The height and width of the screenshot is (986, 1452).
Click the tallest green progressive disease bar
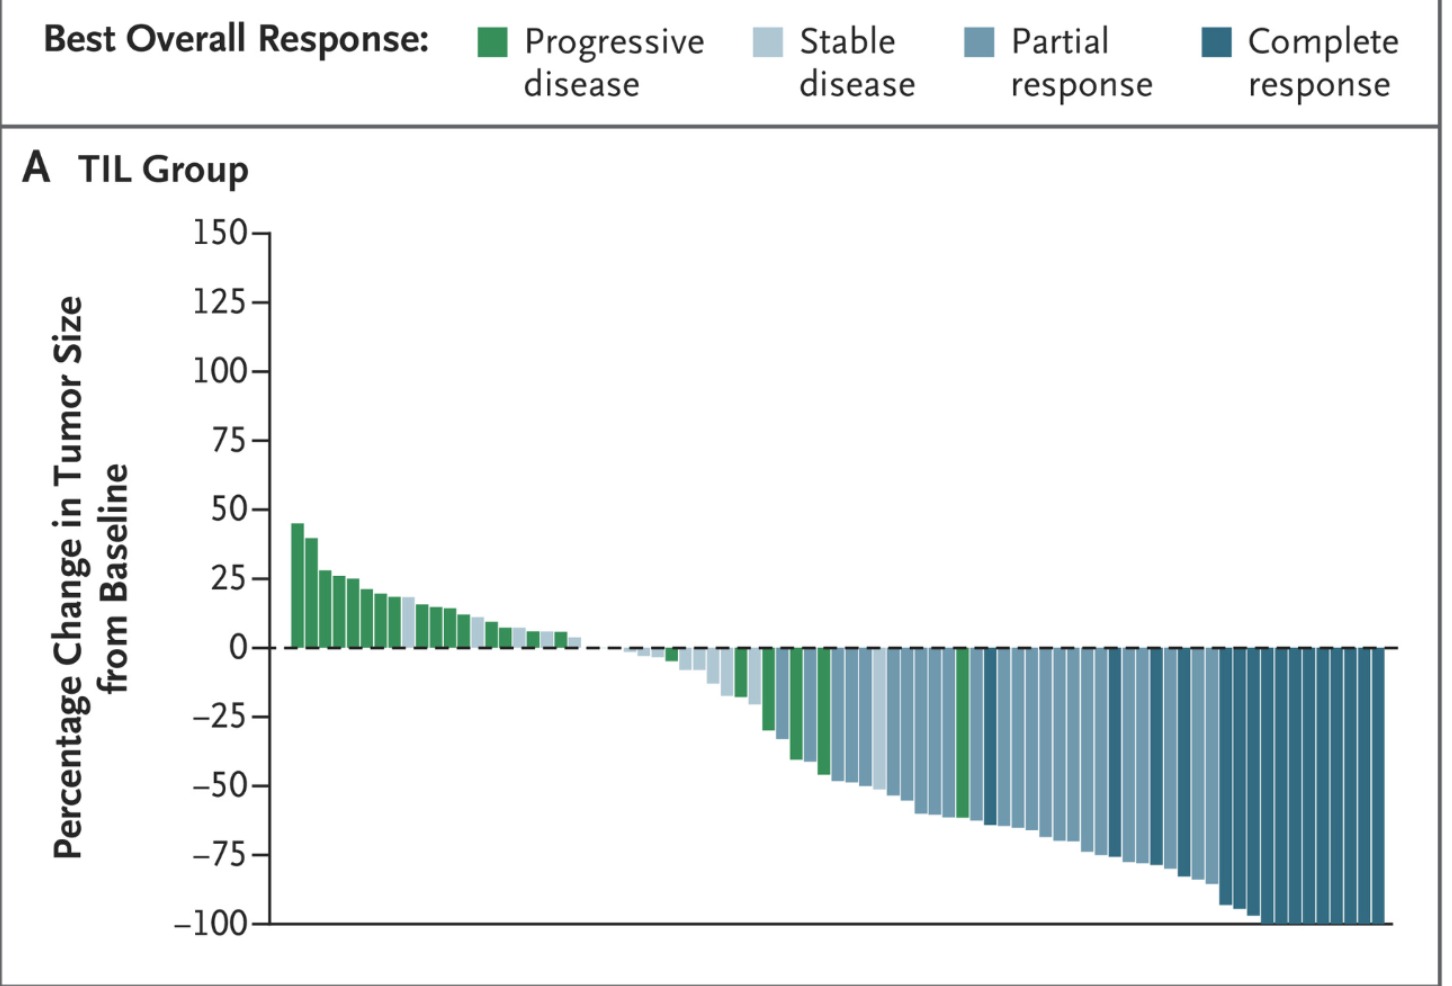tap(297, 585)
